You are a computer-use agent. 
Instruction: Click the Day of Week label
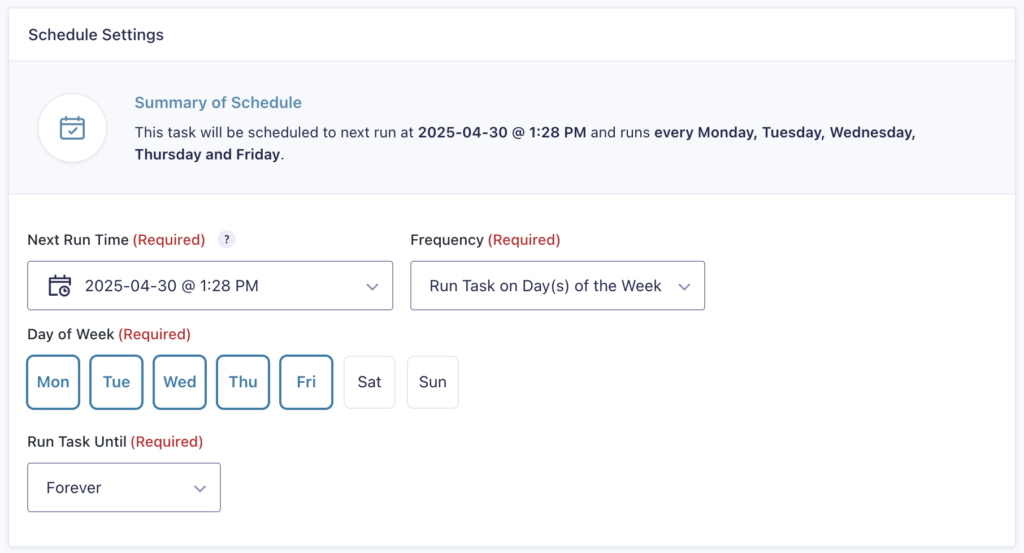point(71,334)
